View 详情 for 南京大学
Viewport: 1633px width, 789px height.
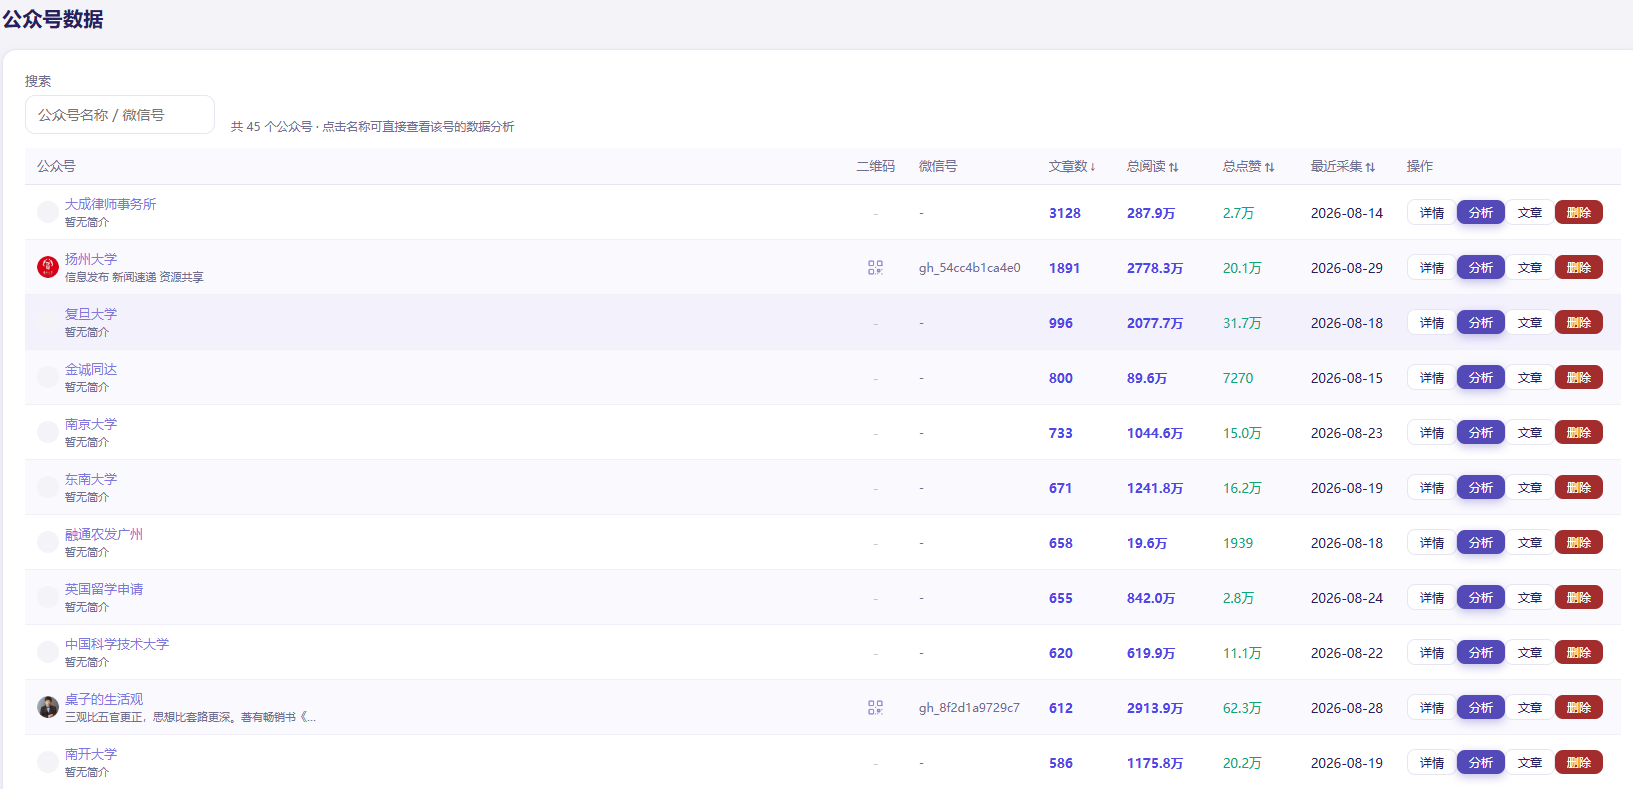coord(1432,433)
